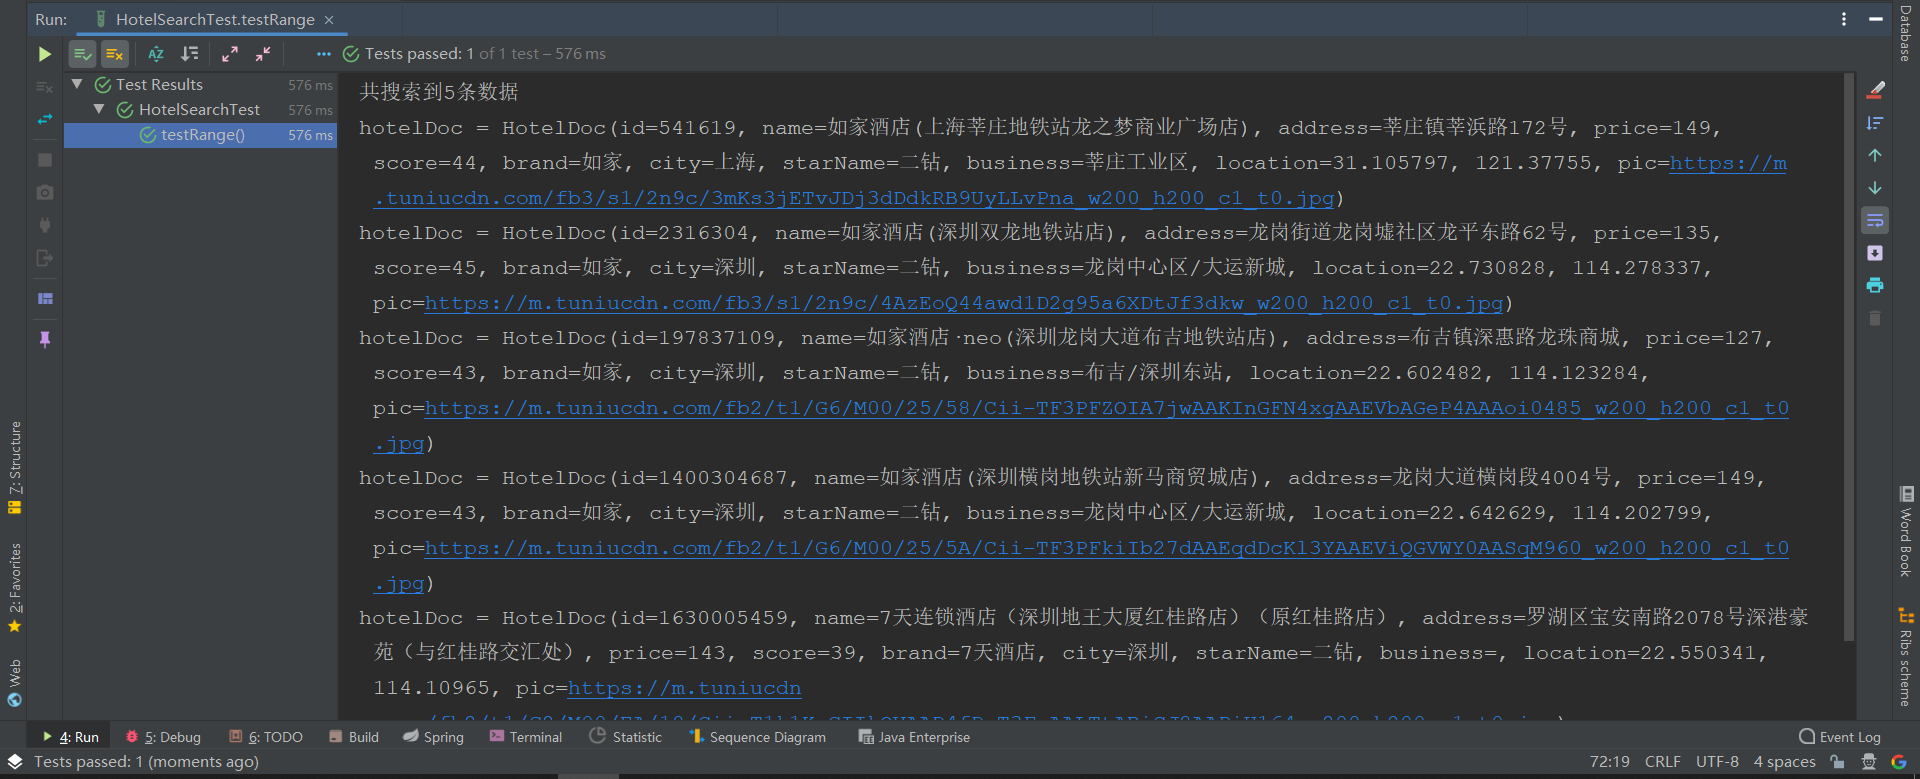Open the 6: TODO tool window
The image size is (1920, 779).
pyautogui.click(x=266, y=737)
